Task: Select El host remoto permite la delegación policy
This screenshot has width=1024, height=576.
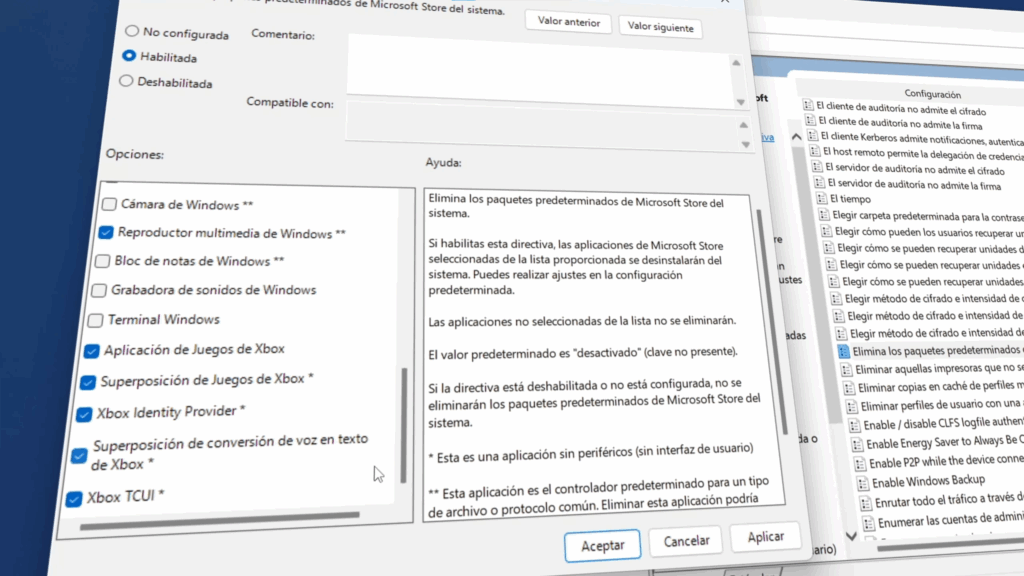Action: click(x=923, y=154)
